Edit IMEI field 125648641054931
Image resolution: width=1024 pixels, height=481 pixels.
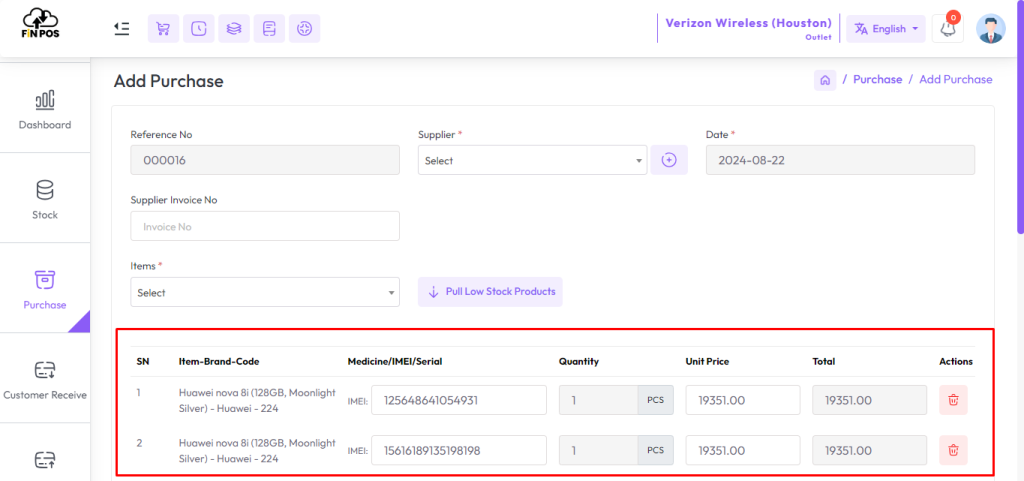[x=458, y=400]
